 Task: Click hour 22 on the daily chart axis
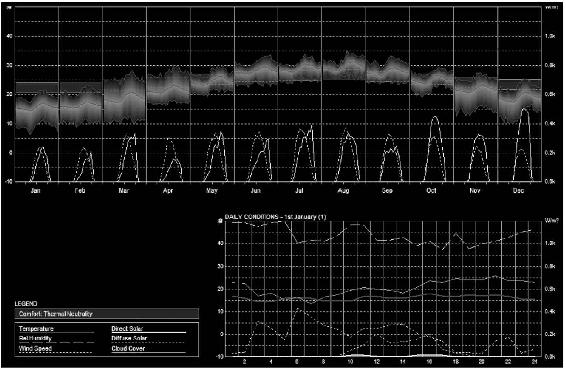(x=508, y=361)
